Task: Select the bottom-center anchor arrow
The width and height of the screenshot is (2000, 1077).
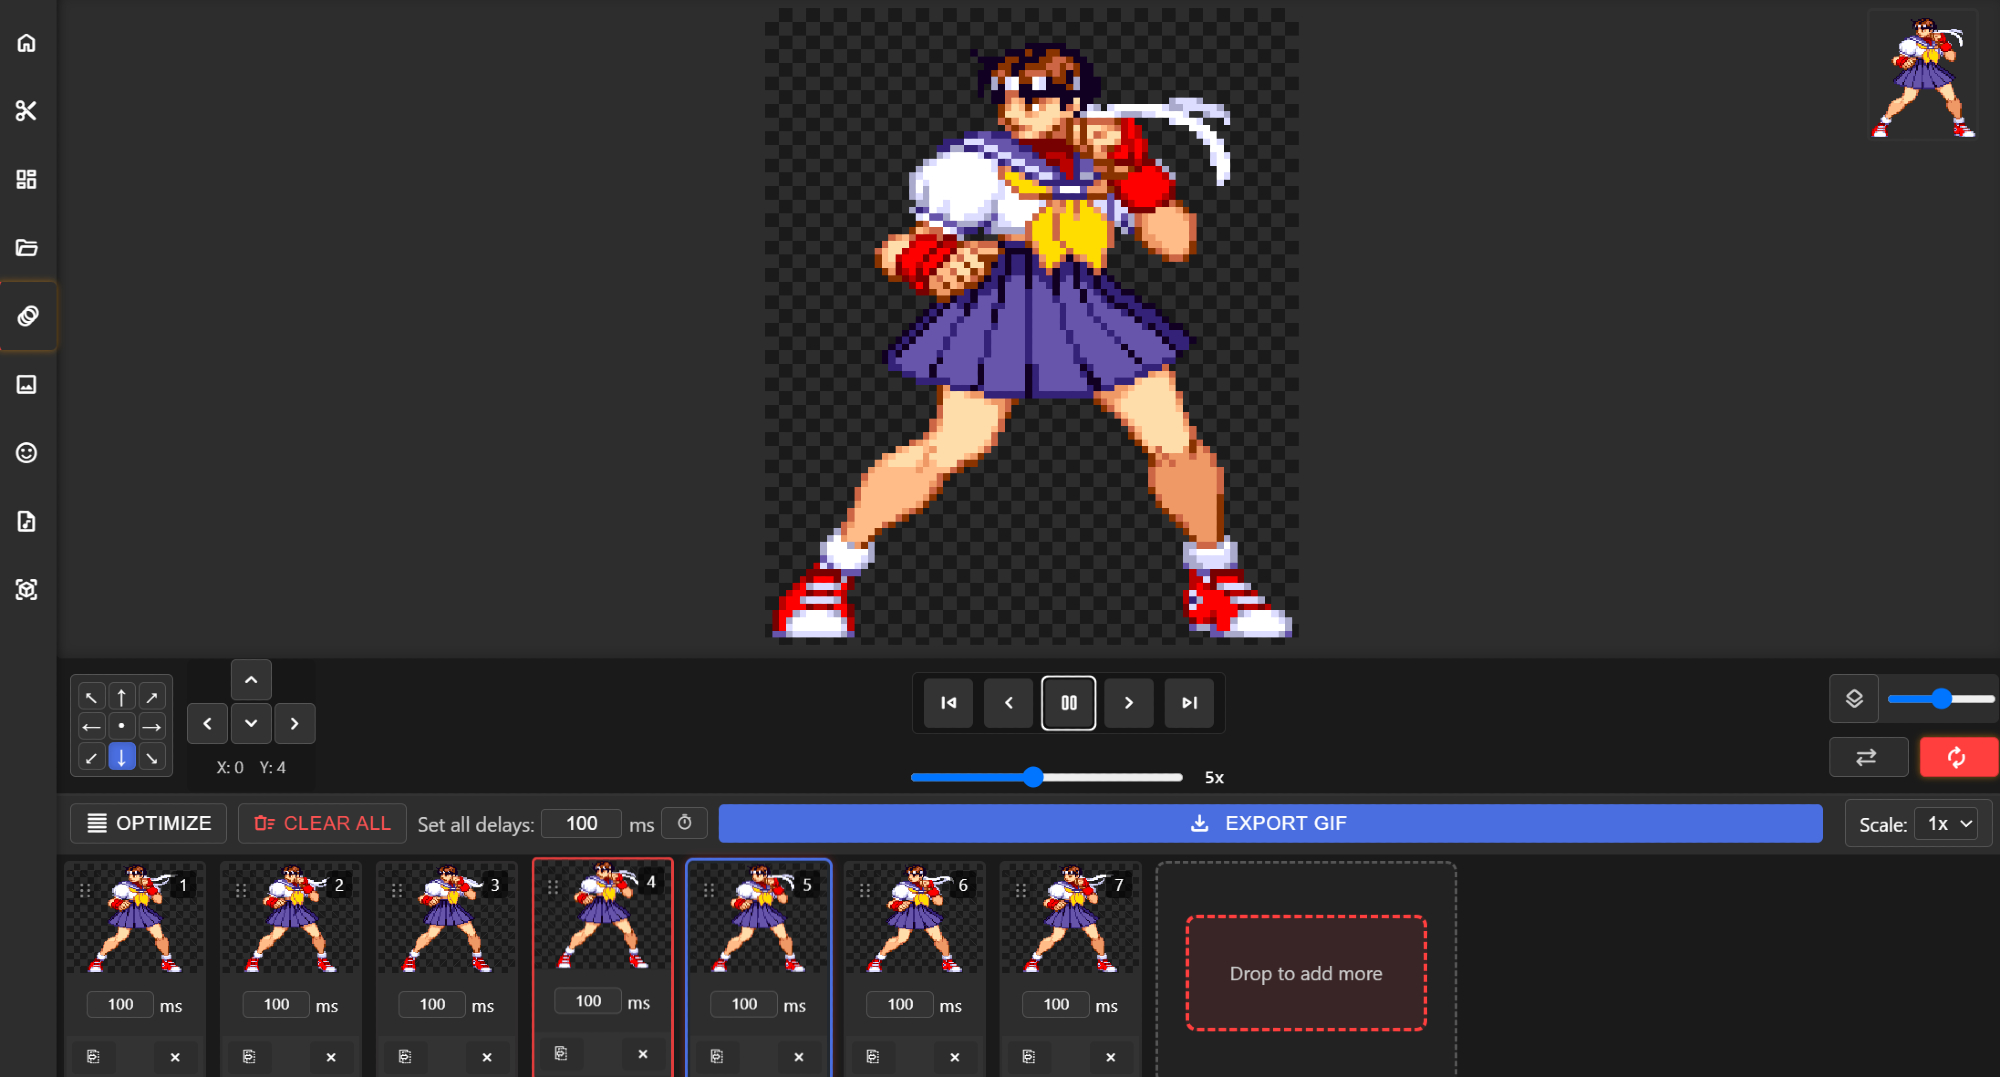Action: pos(121,757)
